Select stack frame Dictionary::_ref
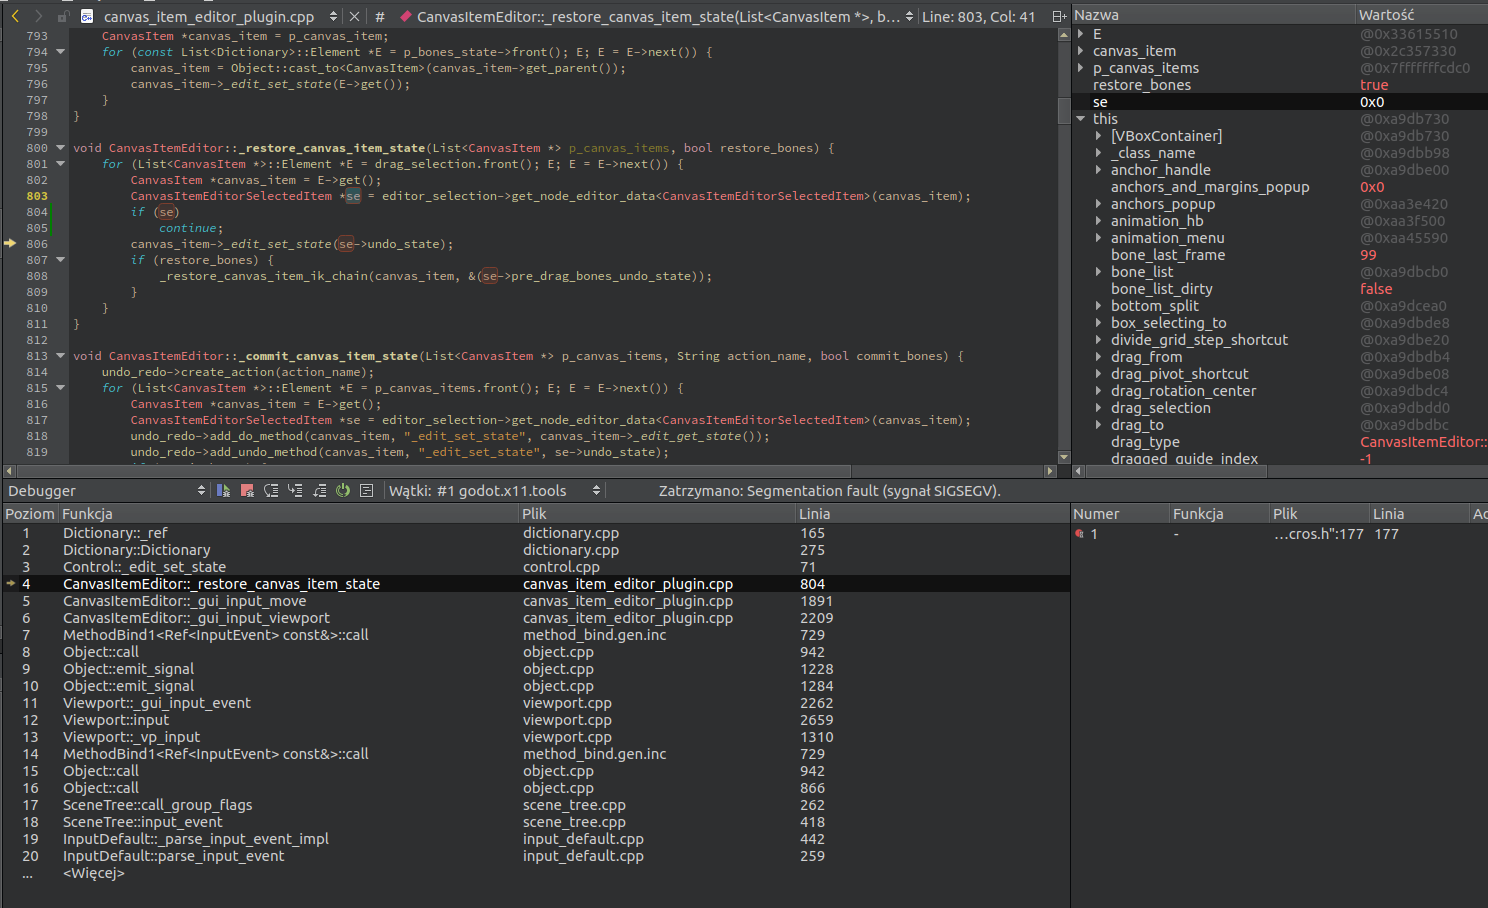This screenshot has height=908, width=1488. tap(535, 533)
